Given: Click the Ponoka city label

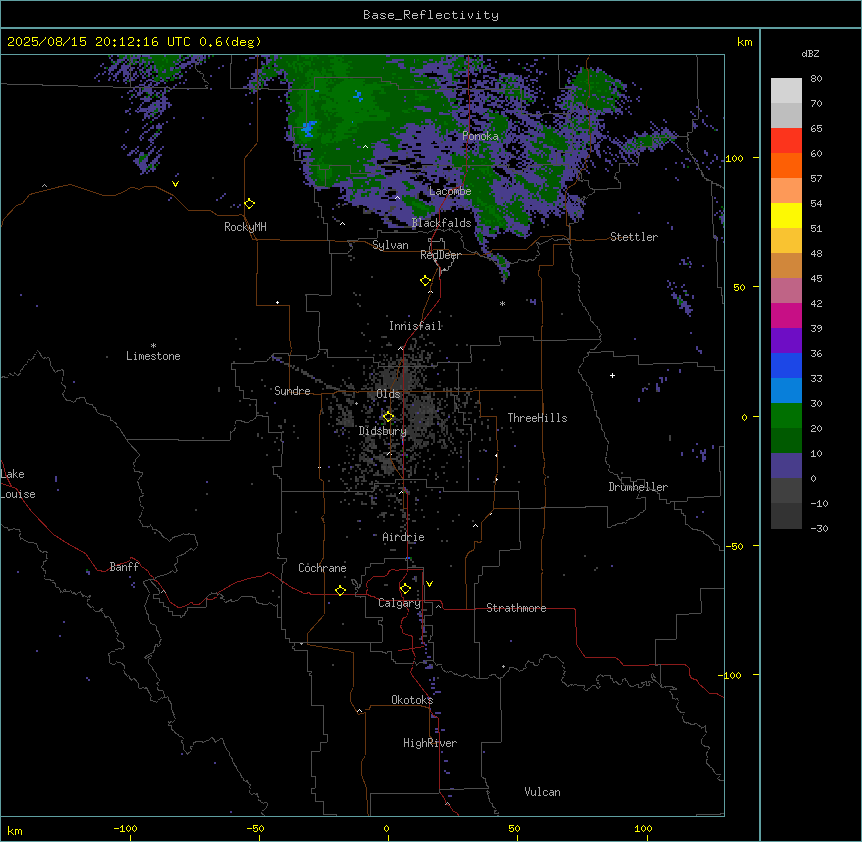Looking at the screenshot, I should (x=480, y=136).
